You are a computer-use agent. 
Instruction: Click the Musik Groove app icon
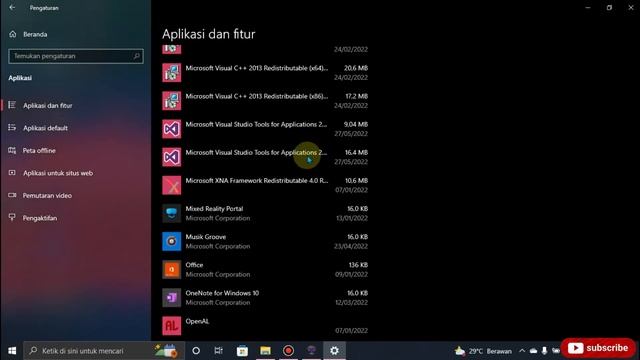(171, 242)
